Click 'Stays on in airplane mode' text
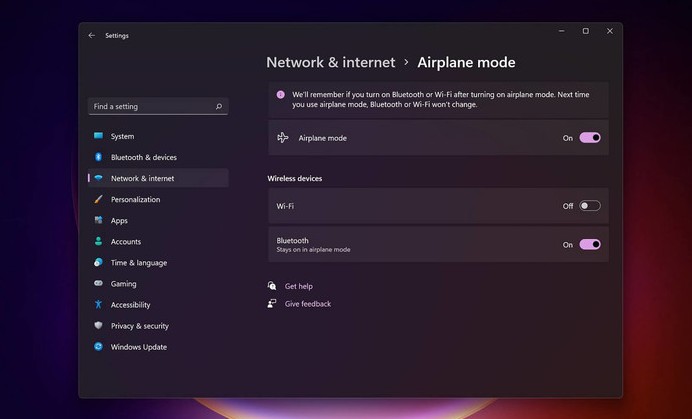The width and height of the screenshot is (692, 419). coord(313,250)
